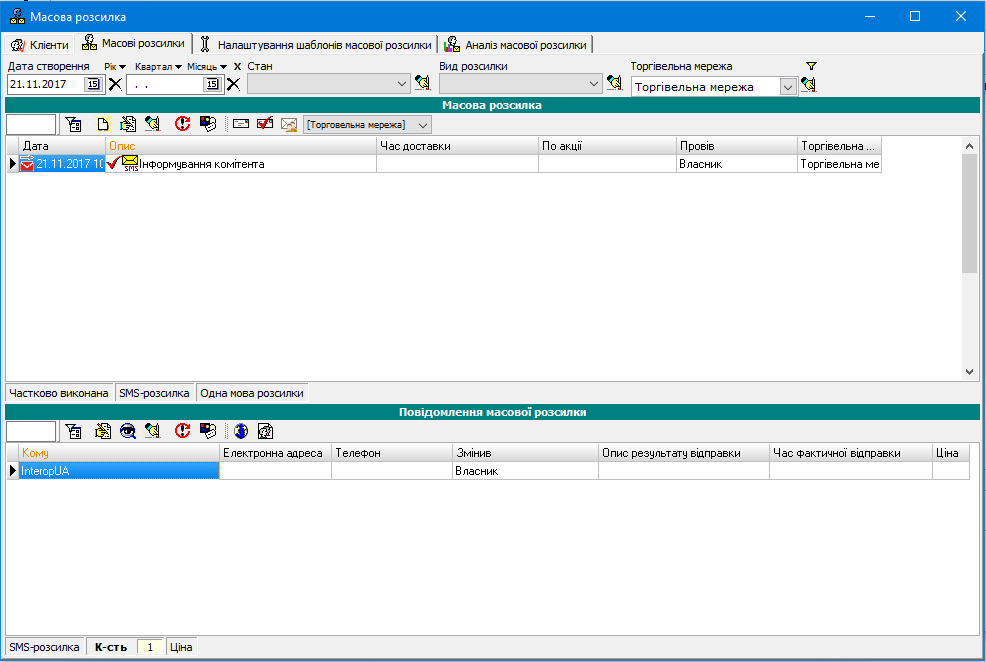Click the yellow filter funnel icon

tap(811, 67)
